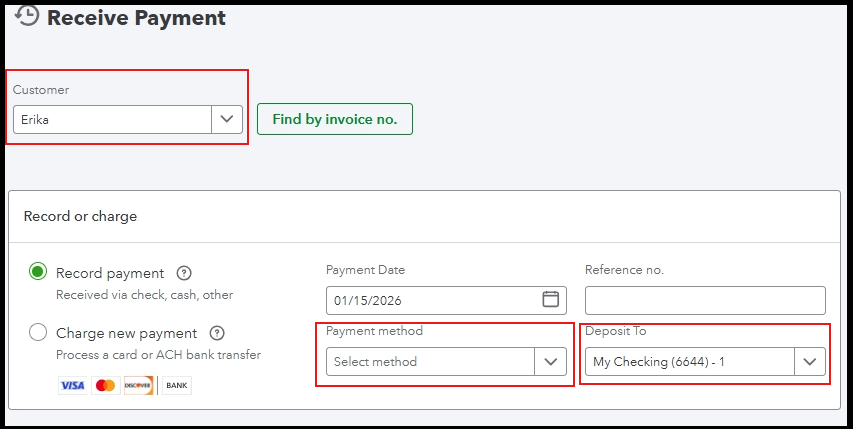The width and height of the screenshot is (853, 429).
Task: Expand the Customer dropdown arrow
Action: 227,119
